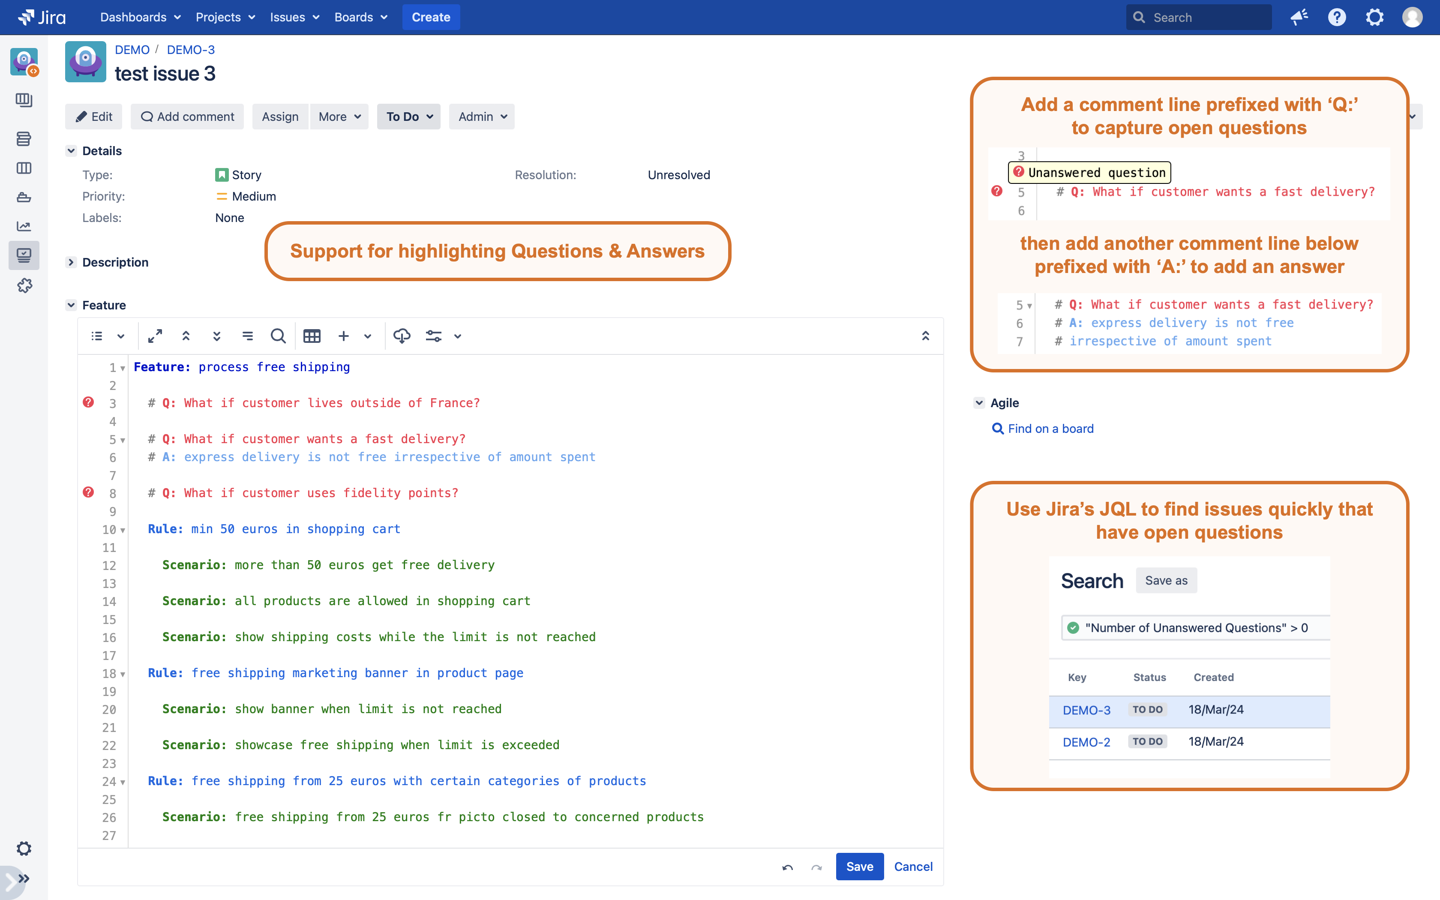Click the undo arrow next to Save
Image resolution: width=1440 pixels, height=900 pixels.
[x=788, y=867]
